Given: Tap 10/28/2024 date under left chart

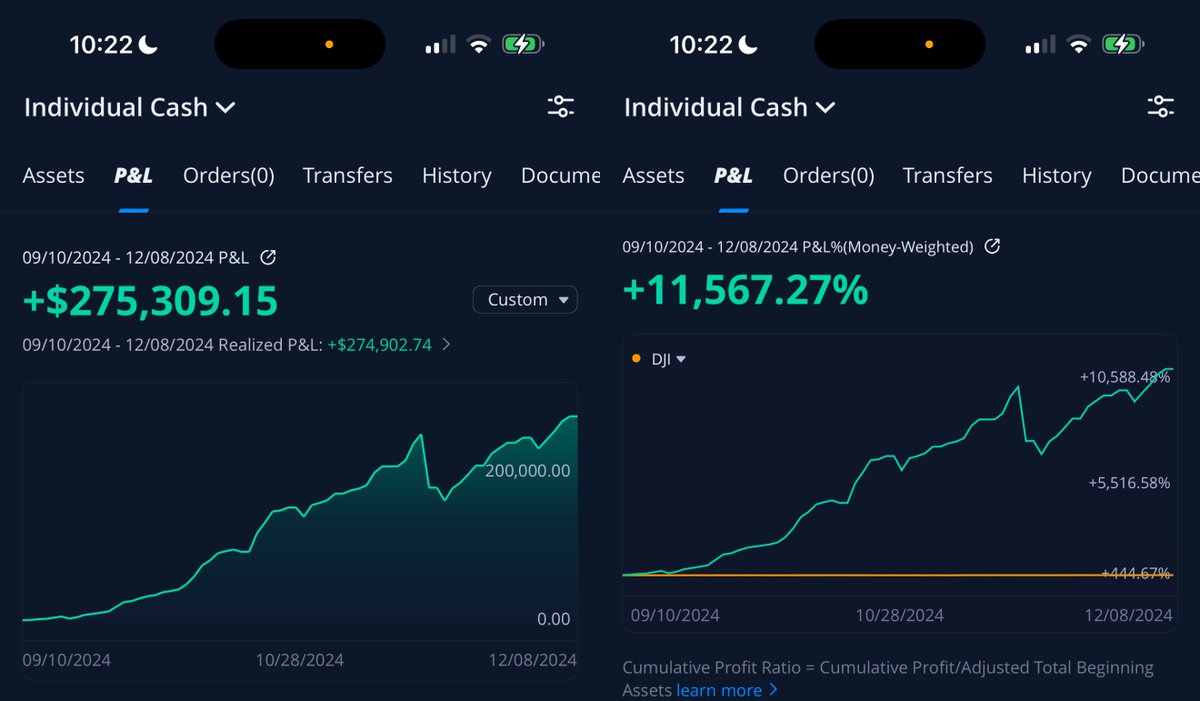Looking at the screenshot, I should (x=299, y=660).
